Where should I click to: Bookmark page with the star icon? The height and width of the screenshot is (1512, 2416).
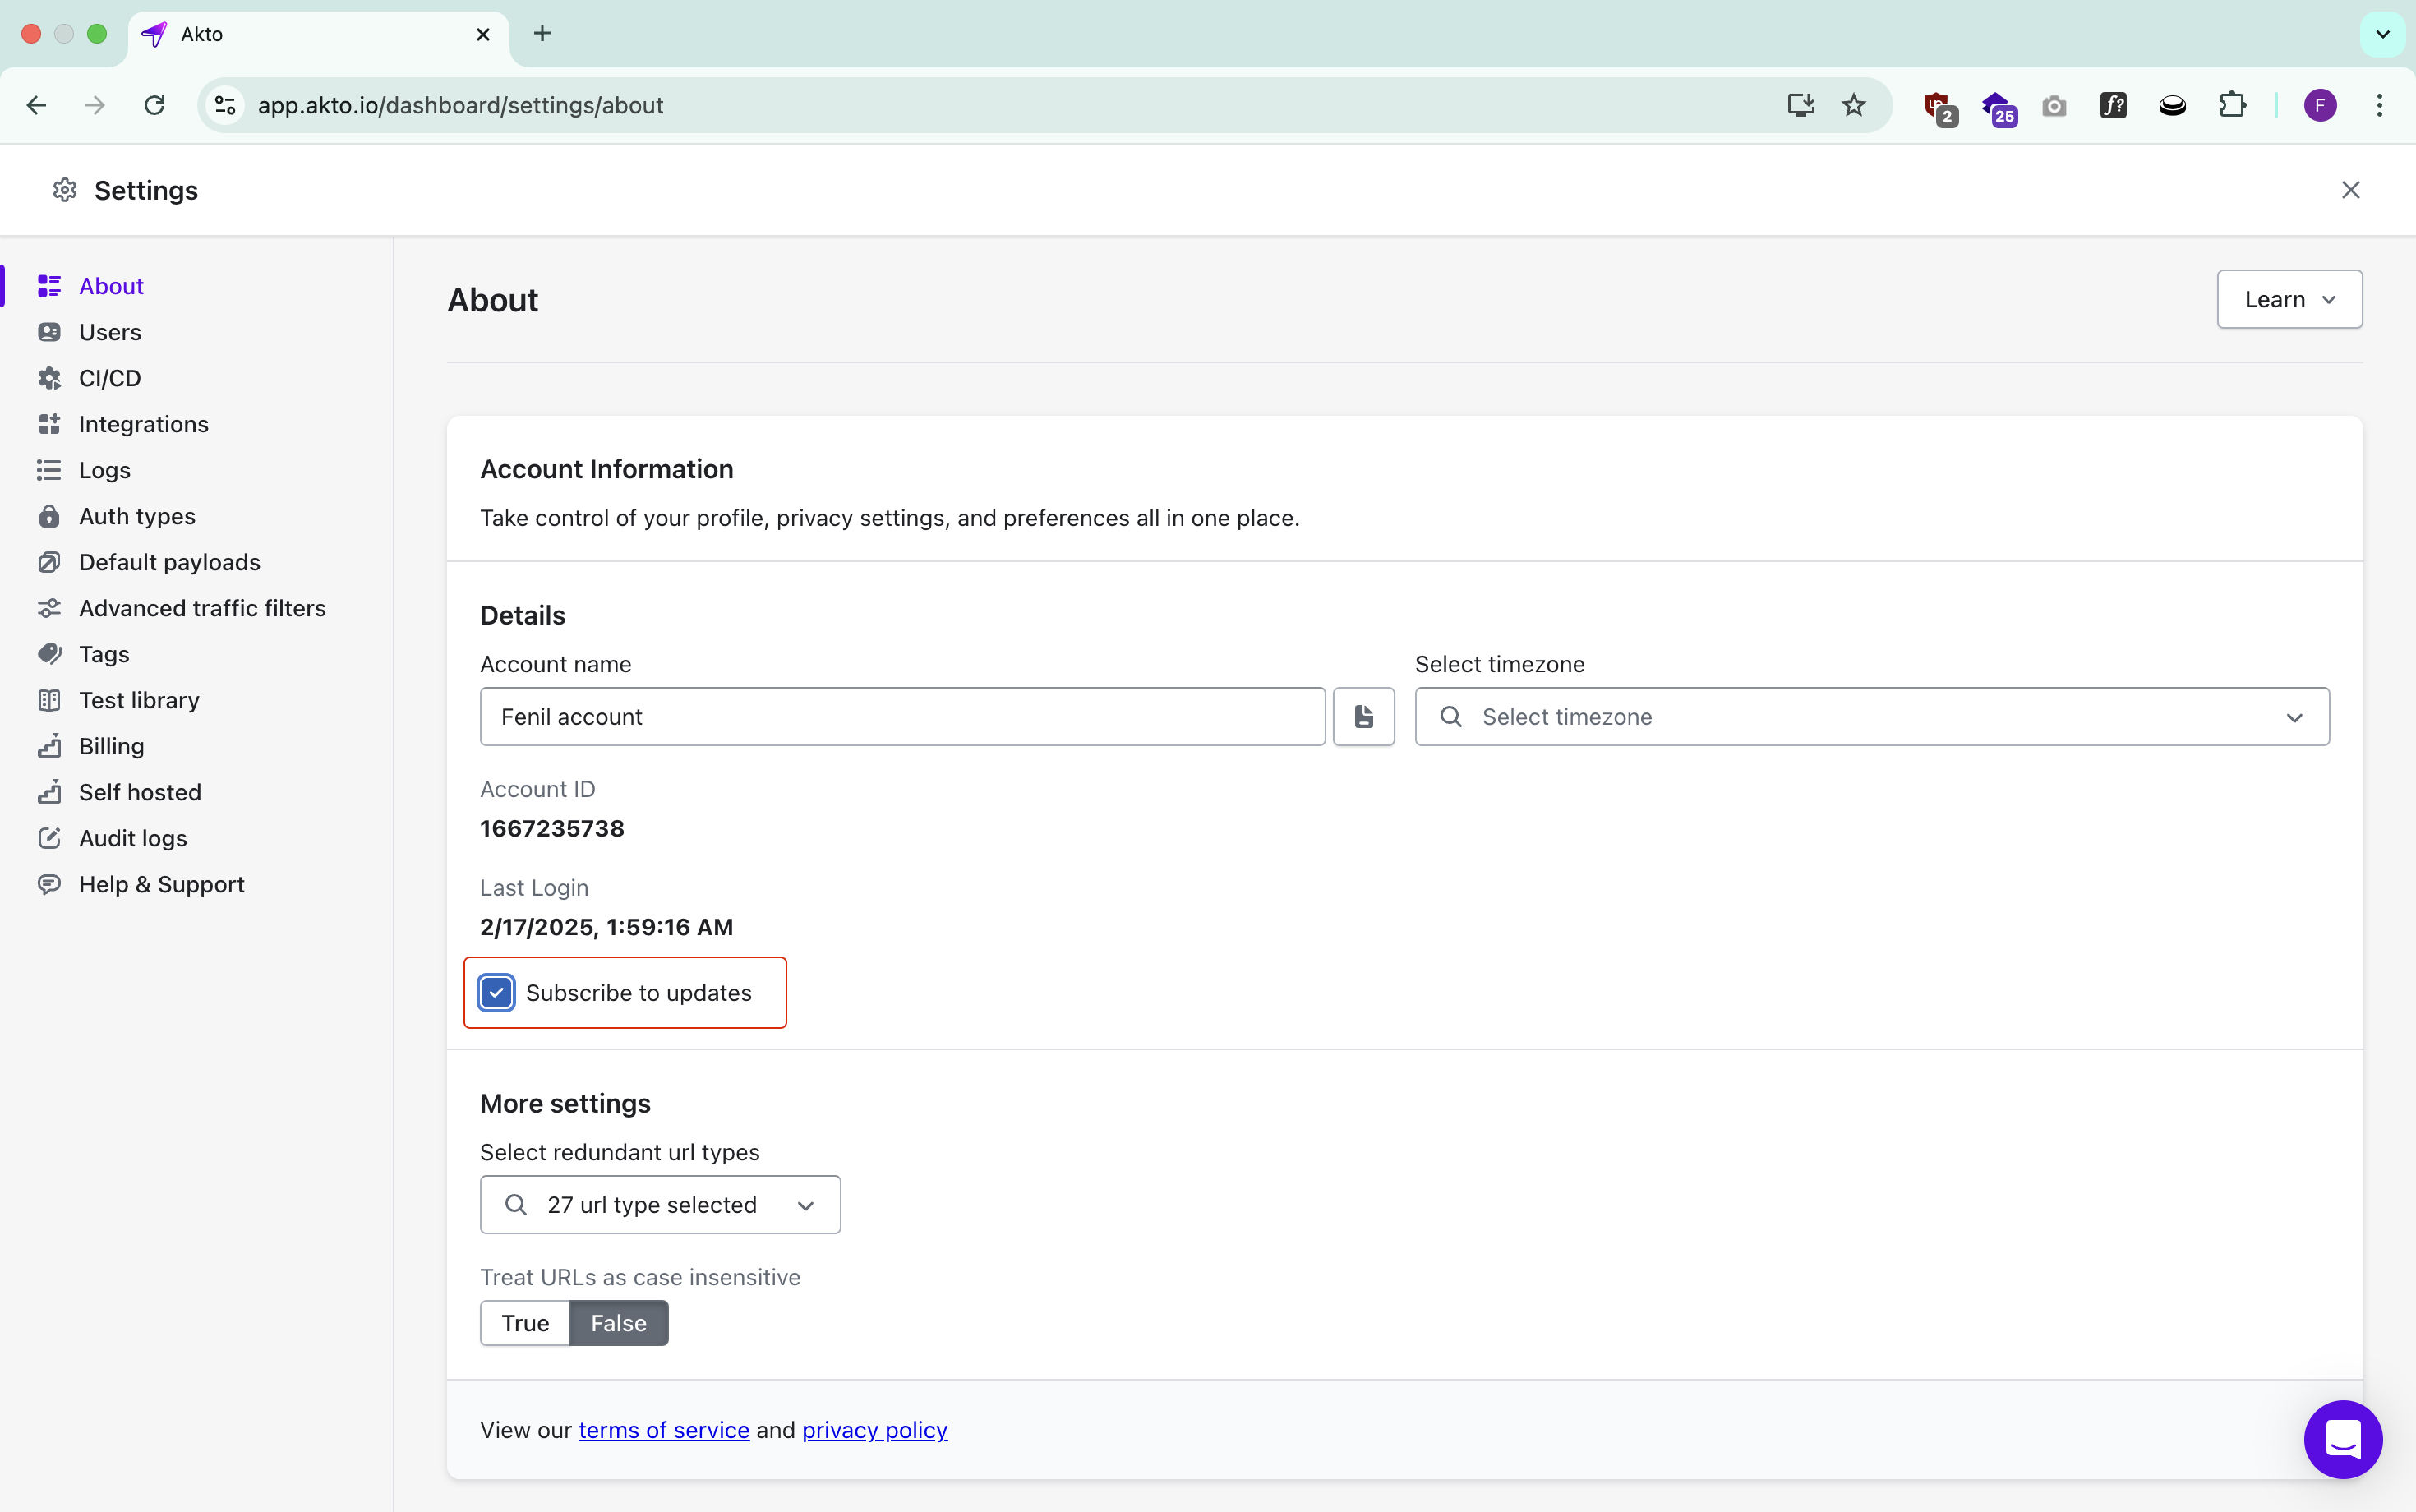[1853, 105]
